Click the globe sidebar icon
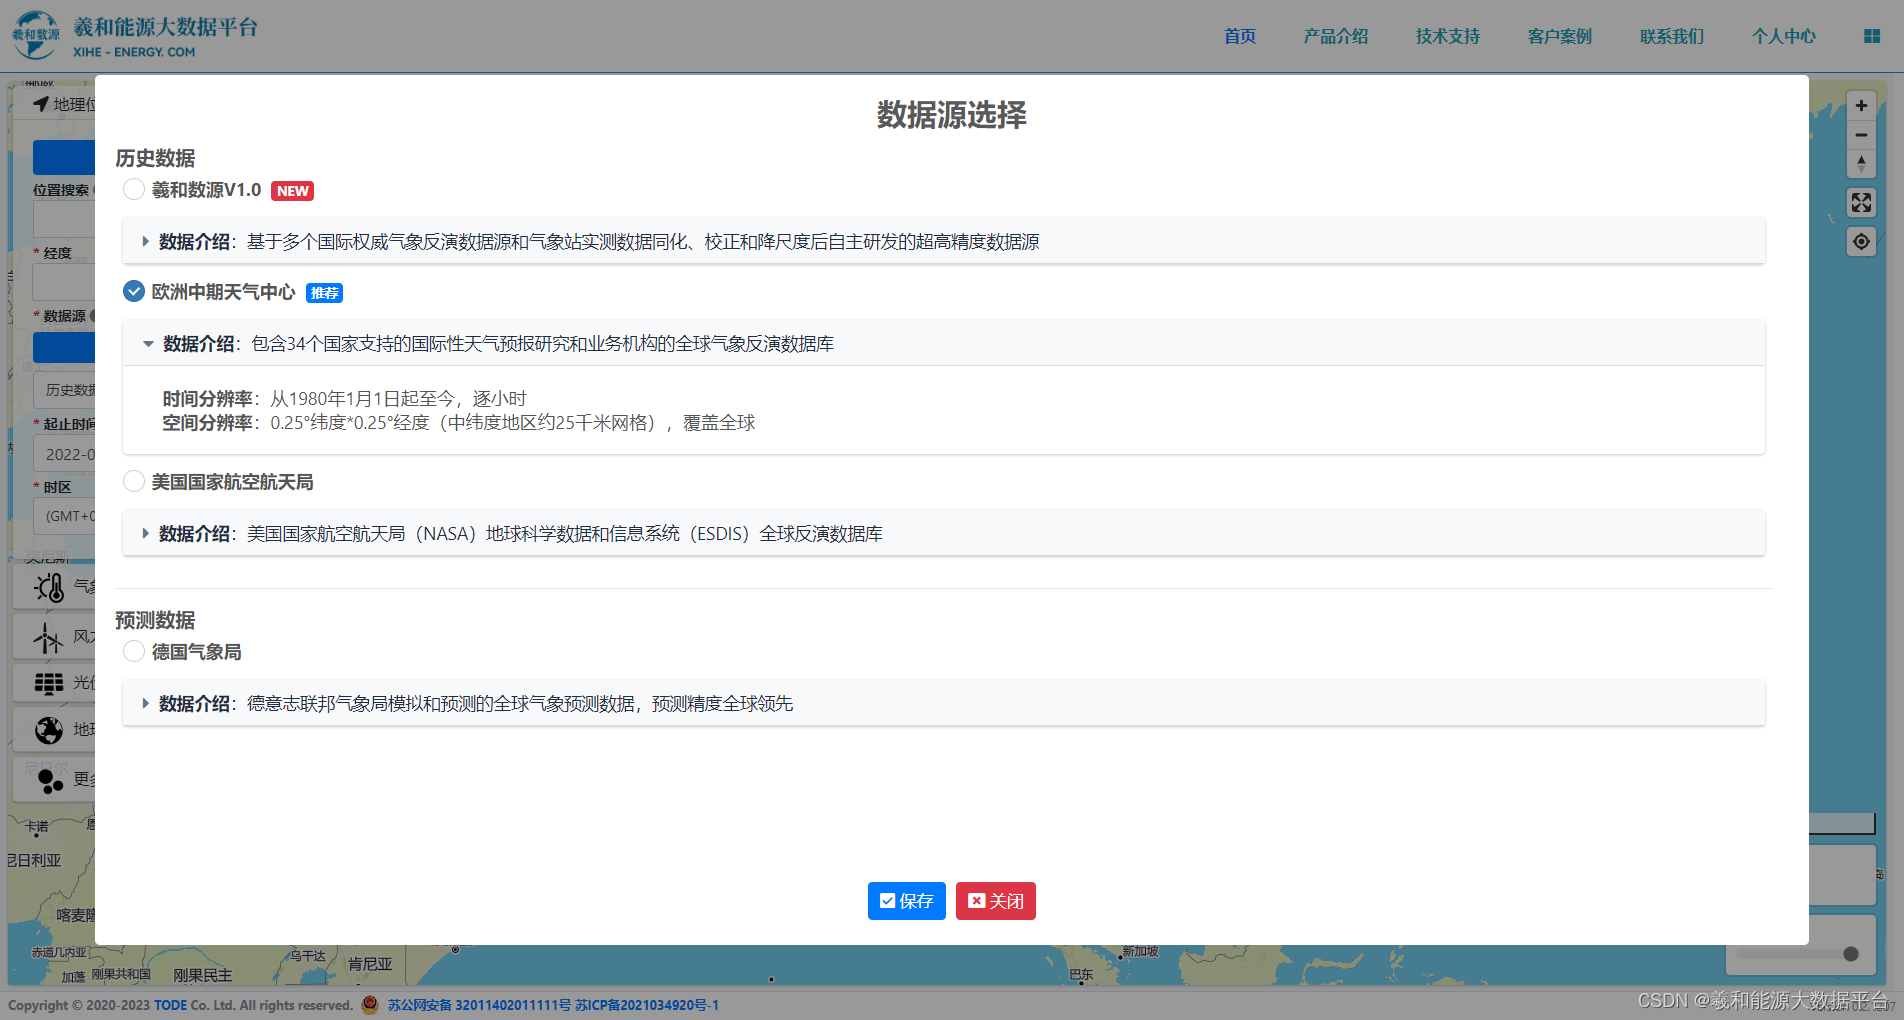Image resolution: width=1904 pixels, height=1020 pixels. coord(49,730)
